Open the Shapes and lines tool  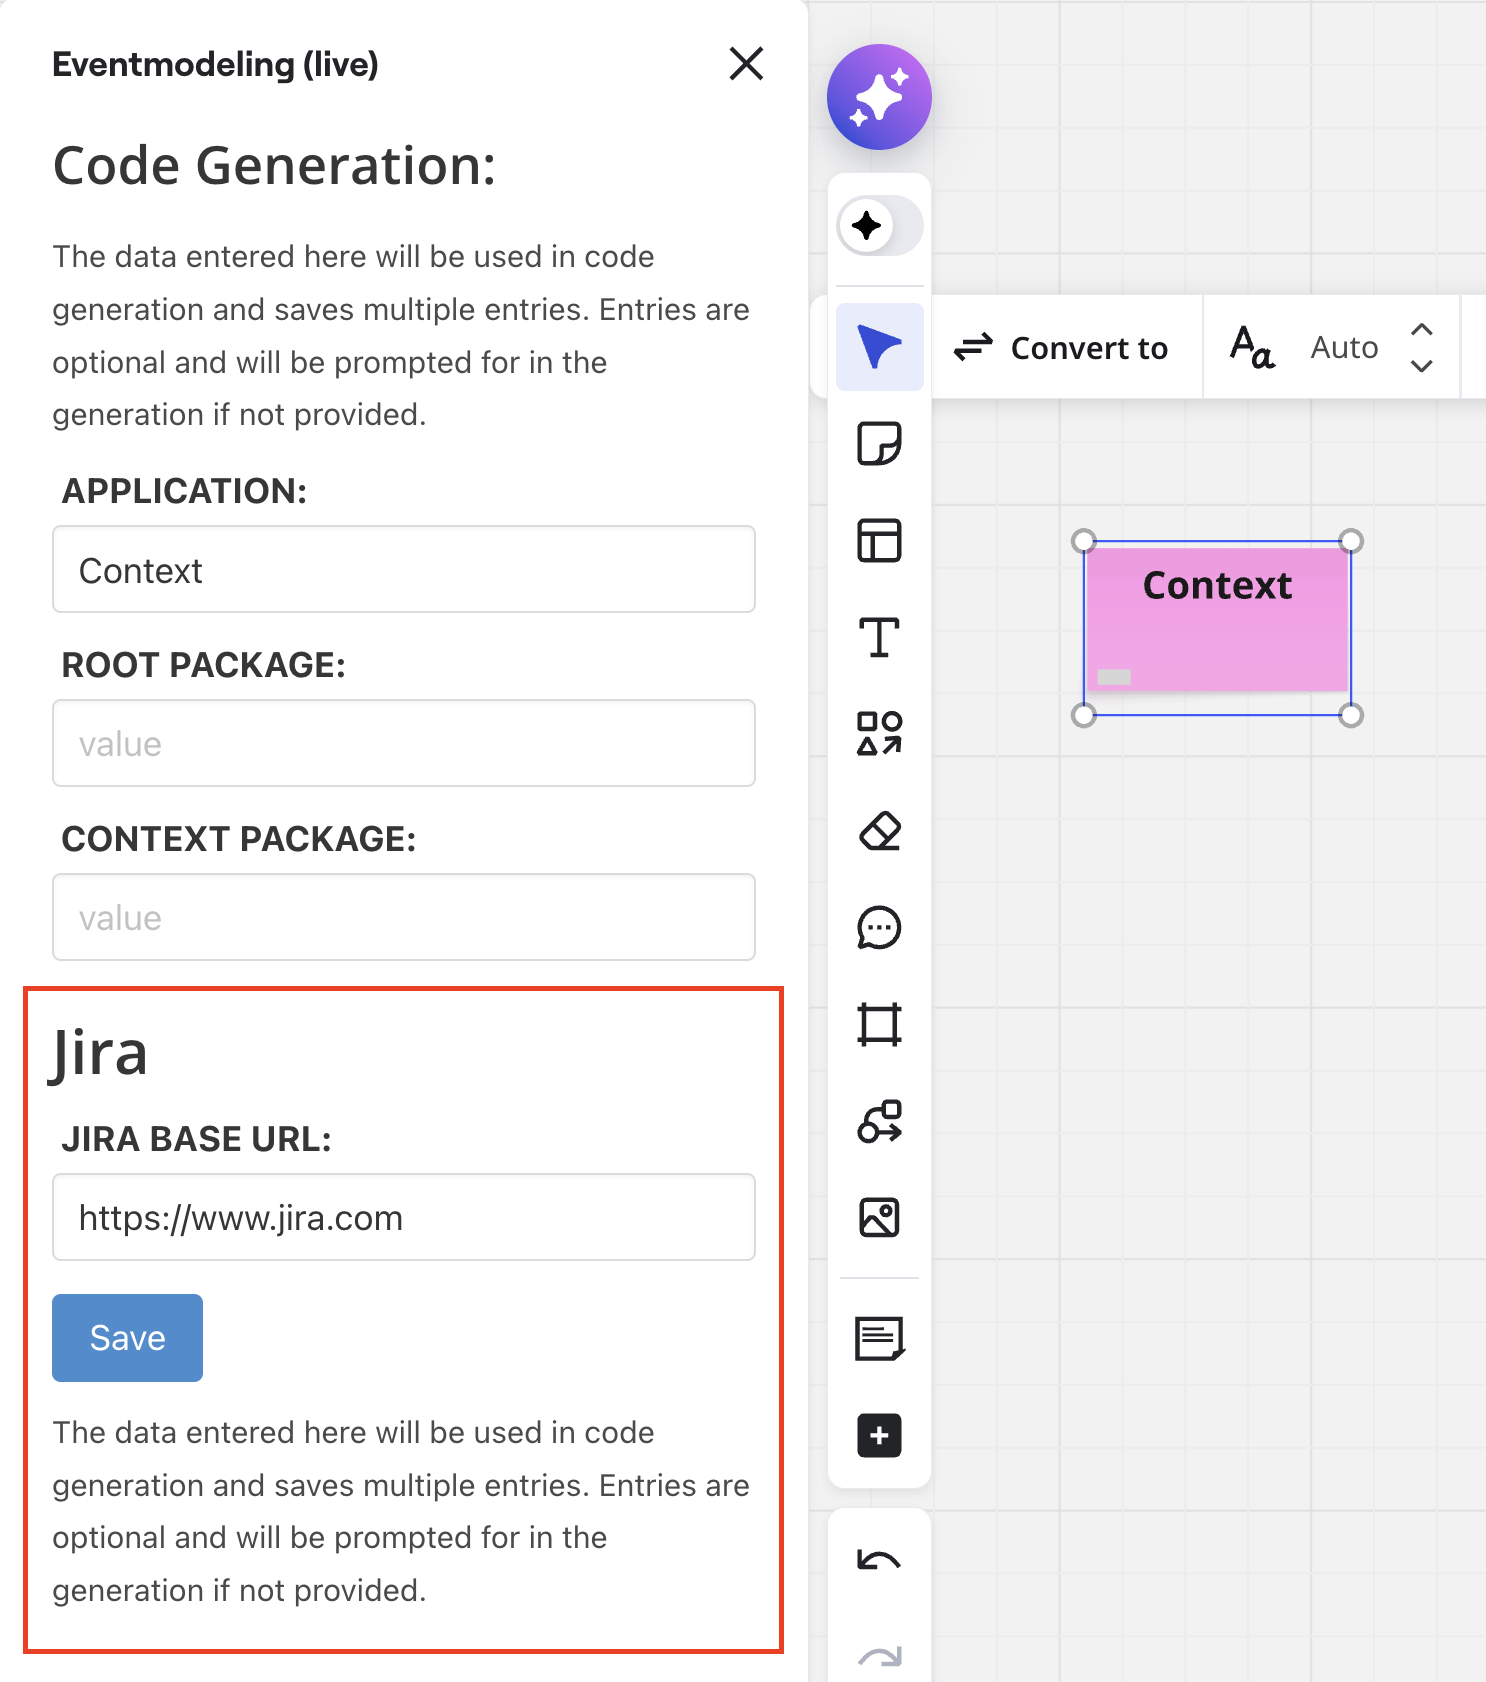[879, 734]
